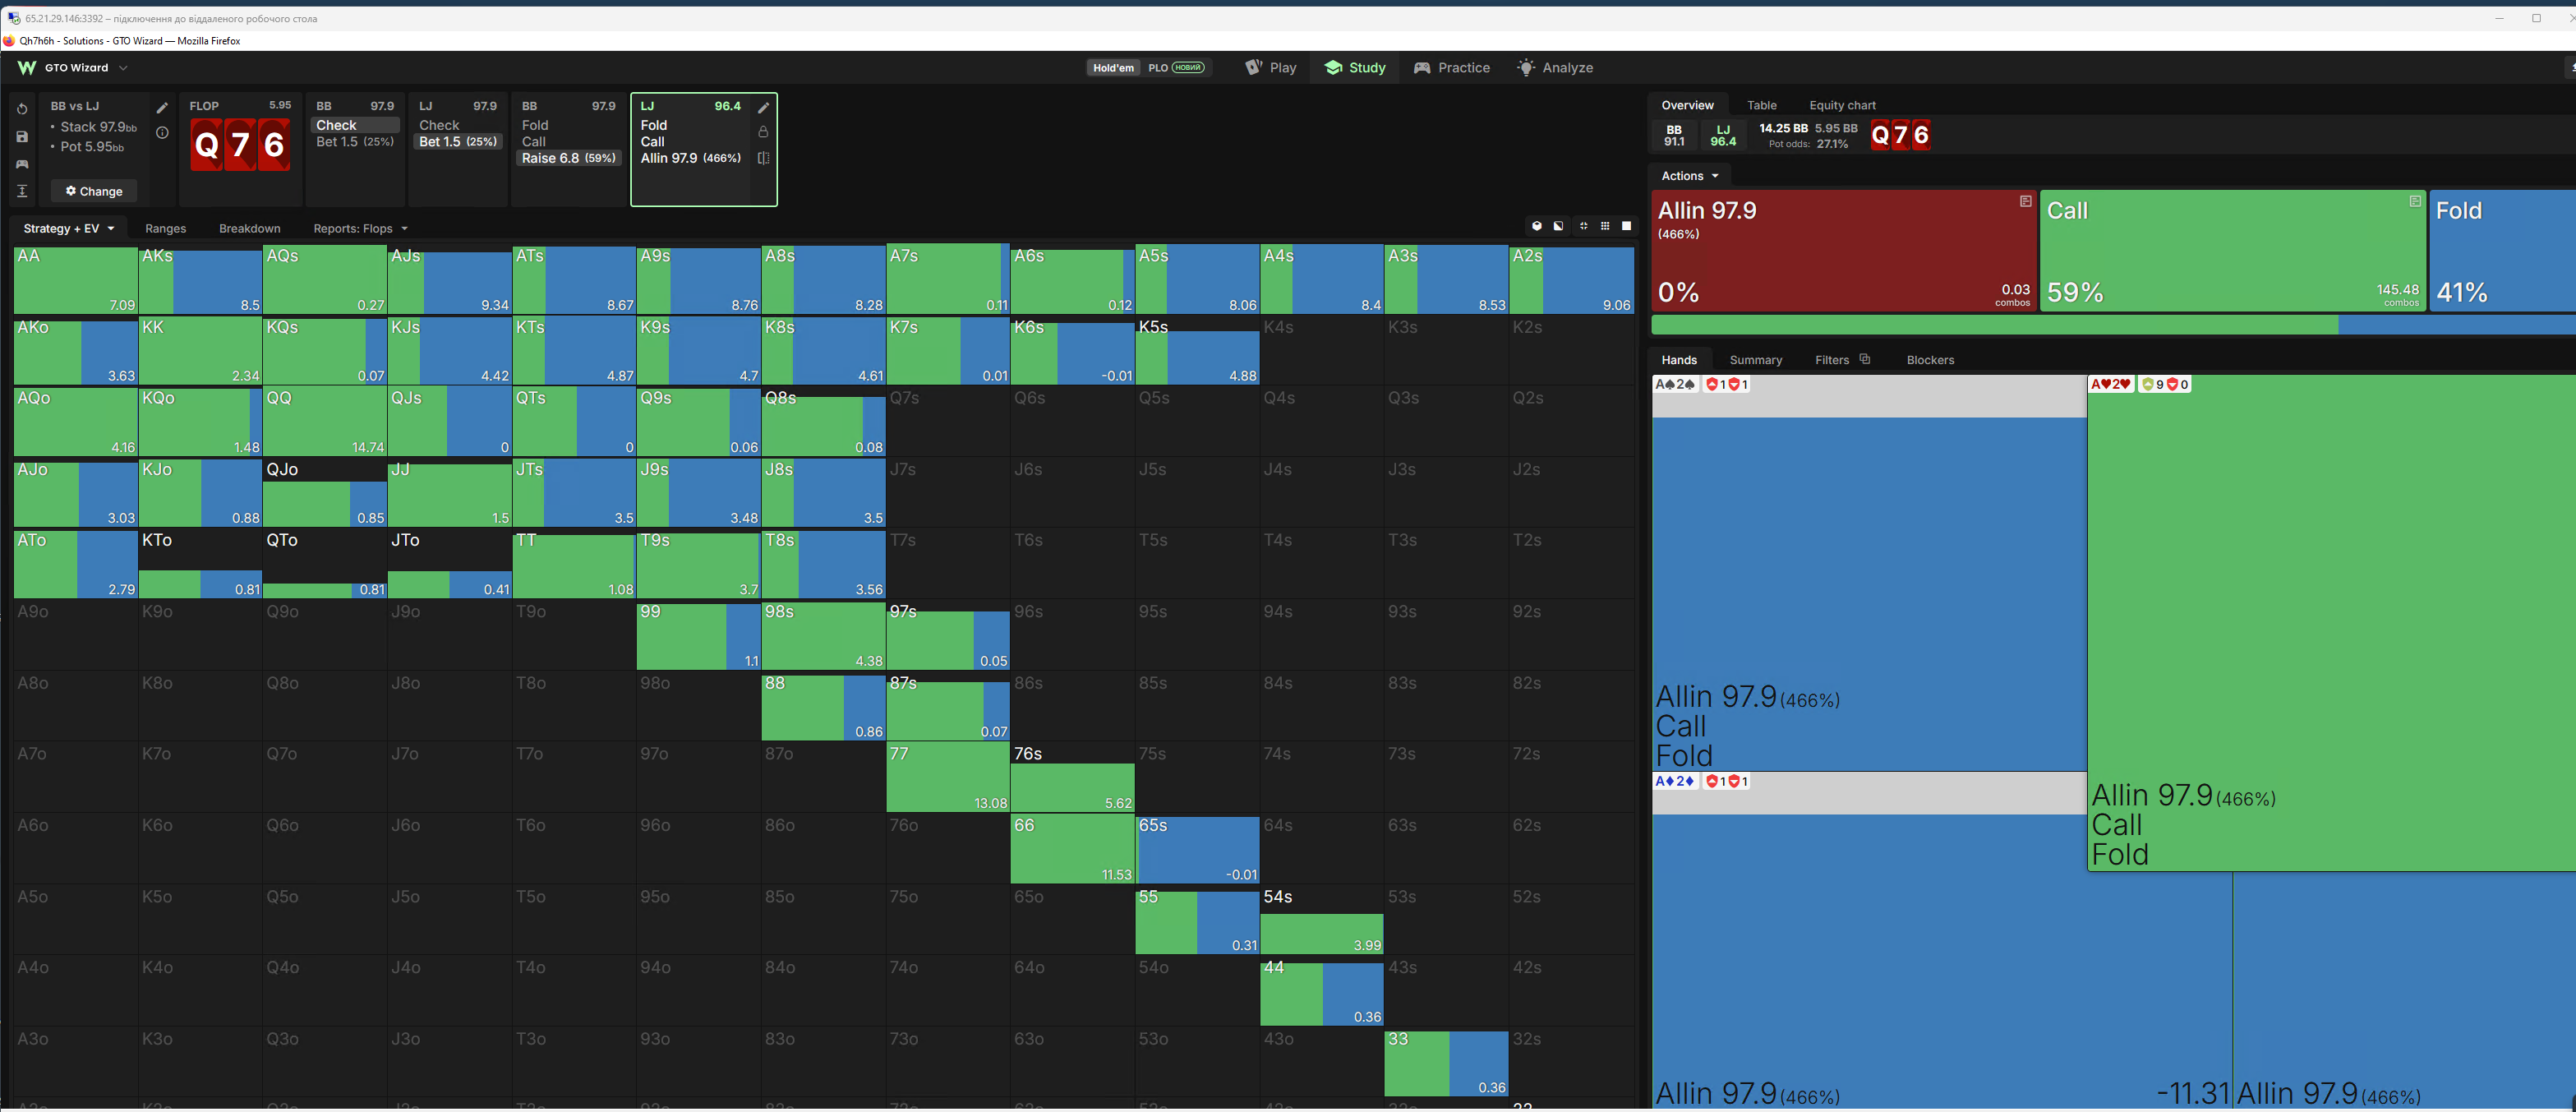
Task: Switch to the Equity chart tab
Action: (x=1842, y=105)
